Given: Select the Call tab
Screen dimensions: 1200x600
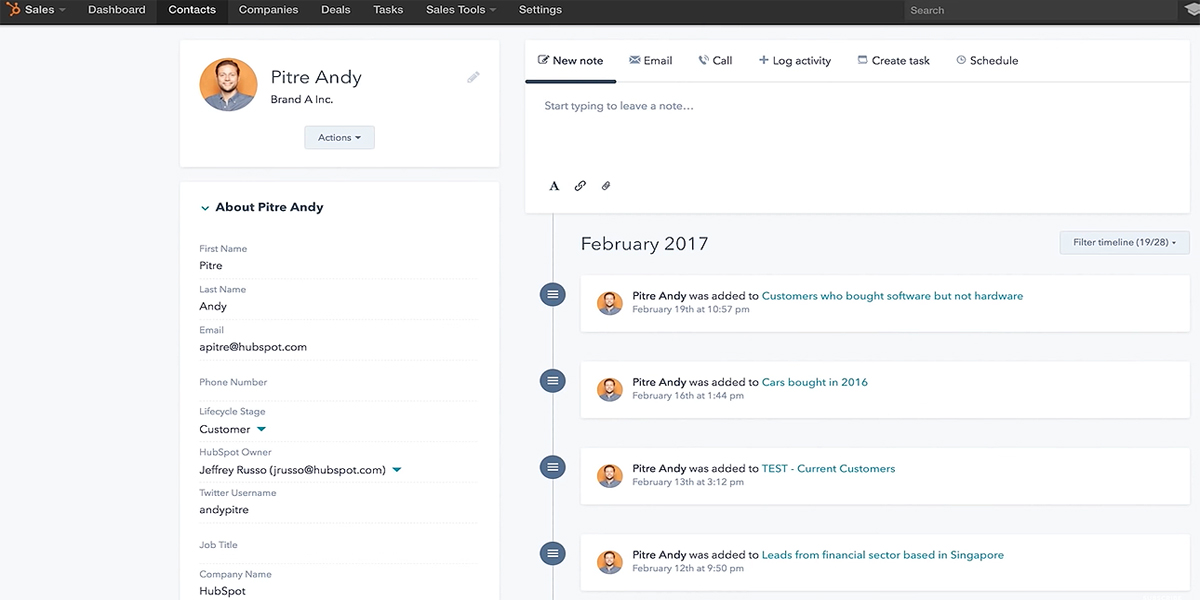Looking at the screenshot, I should click(715, 61).
